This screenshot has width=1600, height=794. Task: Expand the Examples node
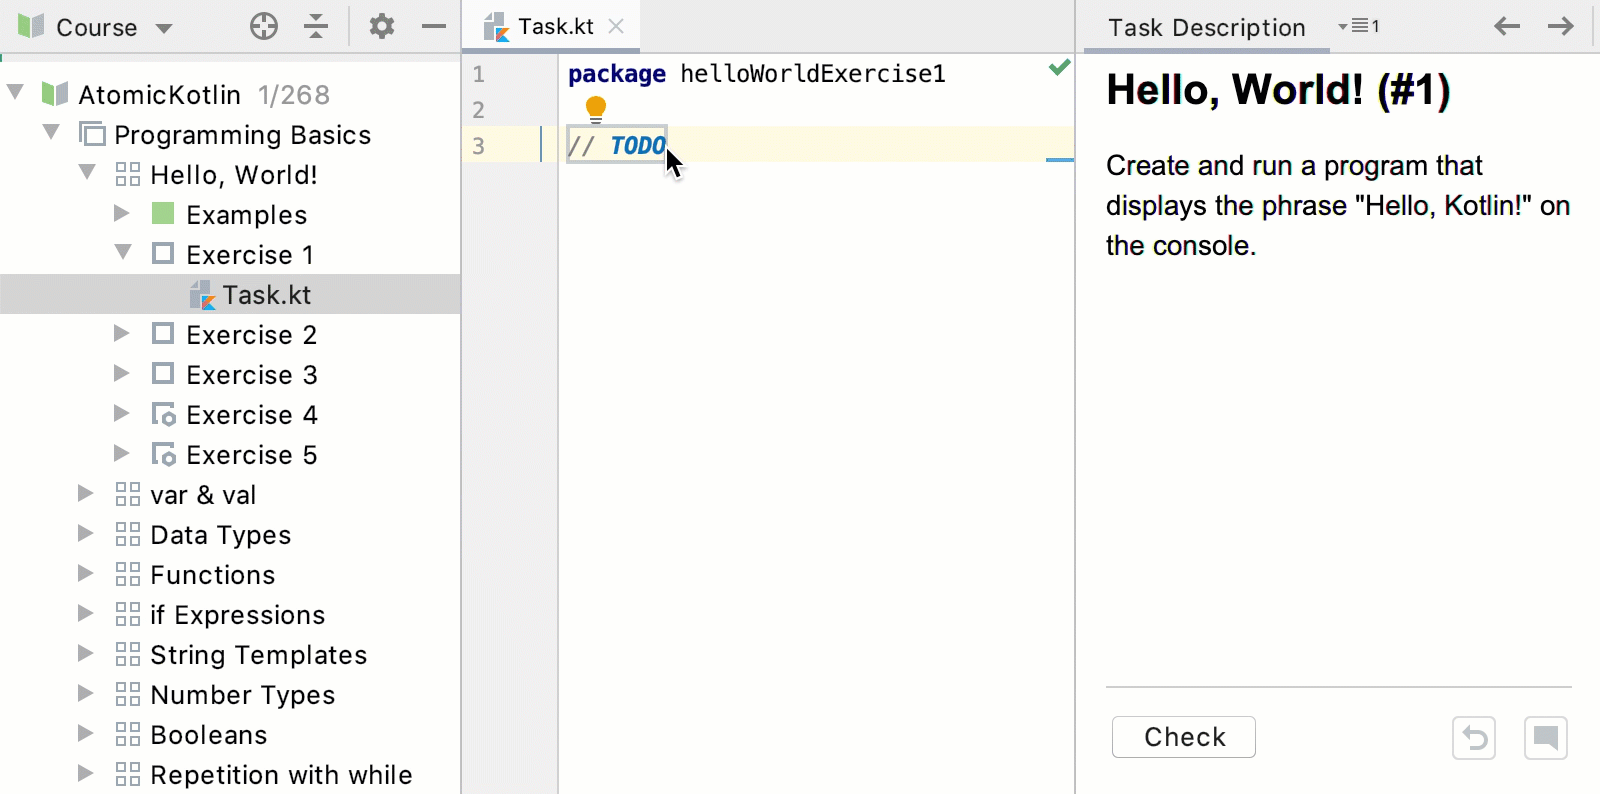pyautogui.click(x=122, y=213)
